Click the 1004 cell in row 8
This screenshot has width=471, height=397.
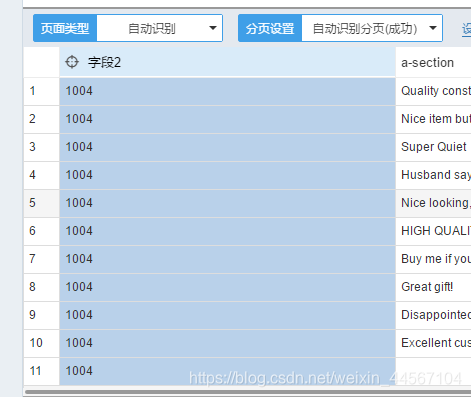click(x=227, y=287)
